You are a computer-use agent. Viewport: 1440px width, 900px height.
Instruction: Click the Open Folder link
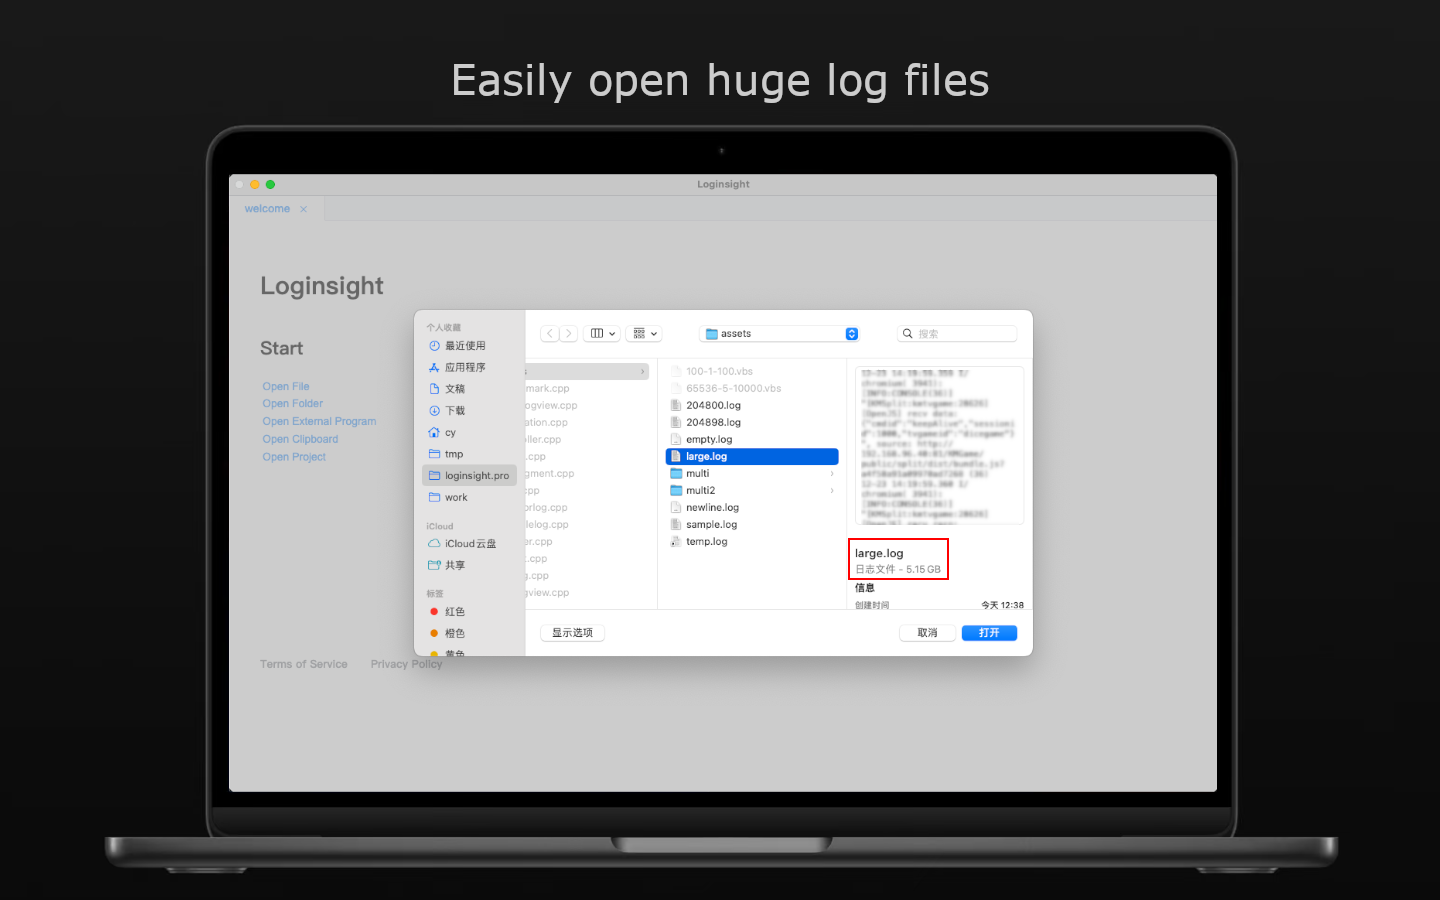tap(293, 404)
